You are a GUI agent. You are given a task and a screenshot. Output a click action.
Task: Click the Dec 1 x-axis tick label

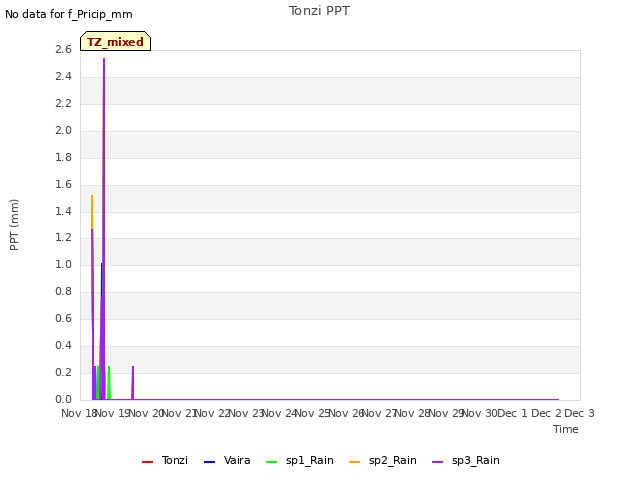pos(513,413)
